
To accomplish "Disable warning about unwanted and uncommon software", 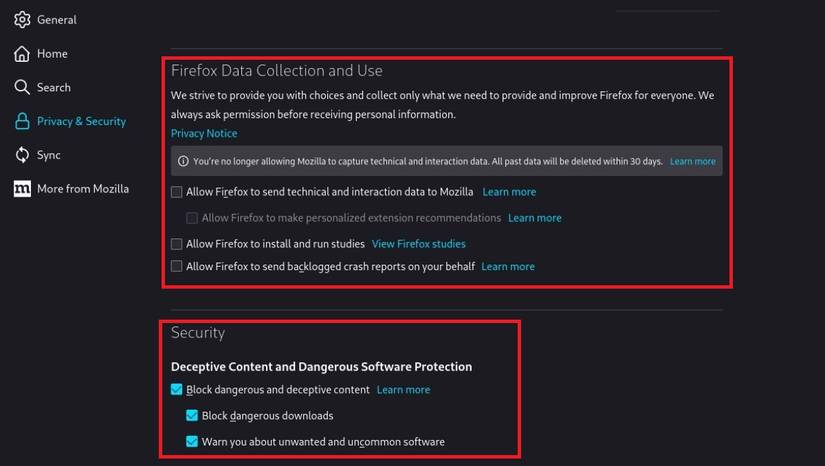I will pyautogui.click(x=193, y=442).
